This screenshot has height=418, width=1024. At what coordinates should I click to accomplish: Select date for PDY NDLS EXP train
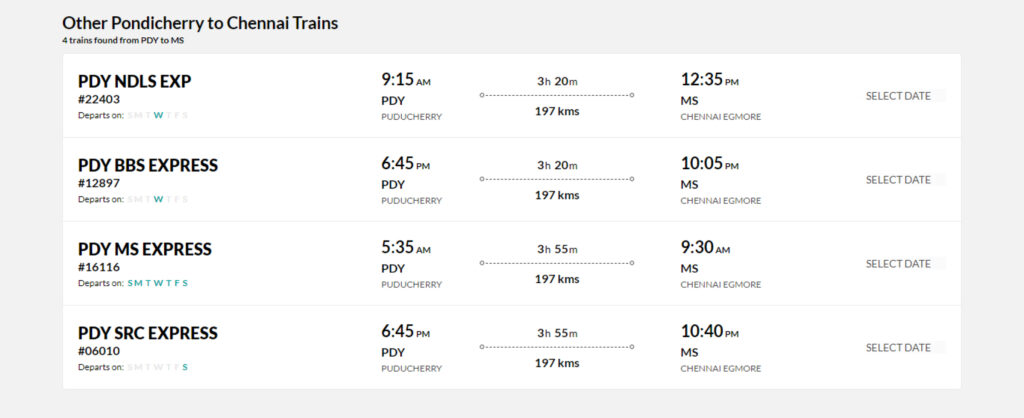pyautogui.click(x=899, y=96)
